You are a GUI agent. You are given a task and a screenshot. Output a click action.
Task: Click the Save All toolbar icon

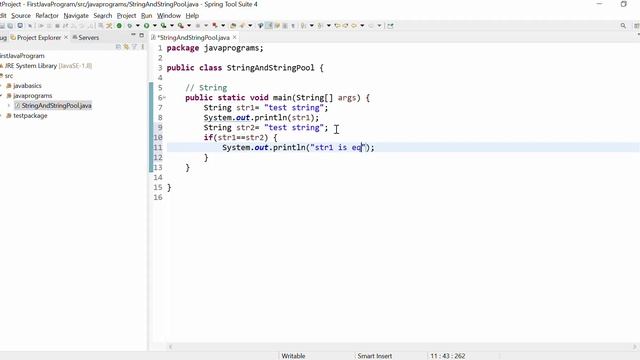click(x=10, y=26)
